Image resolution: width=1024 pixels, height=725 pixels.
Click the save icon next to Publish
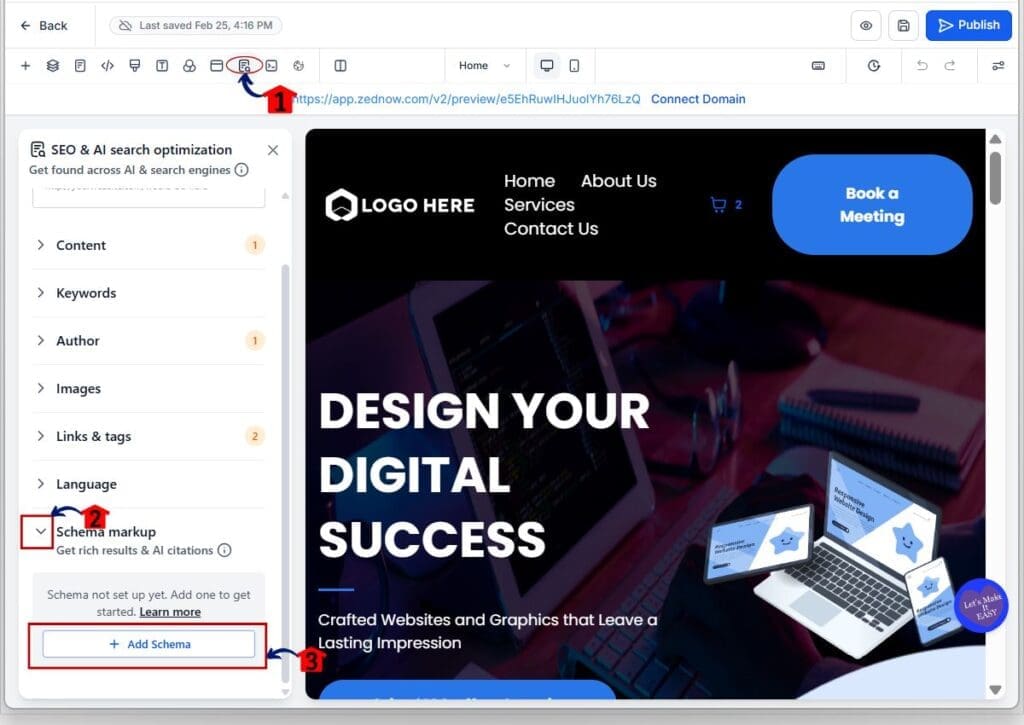coord(903,26)
